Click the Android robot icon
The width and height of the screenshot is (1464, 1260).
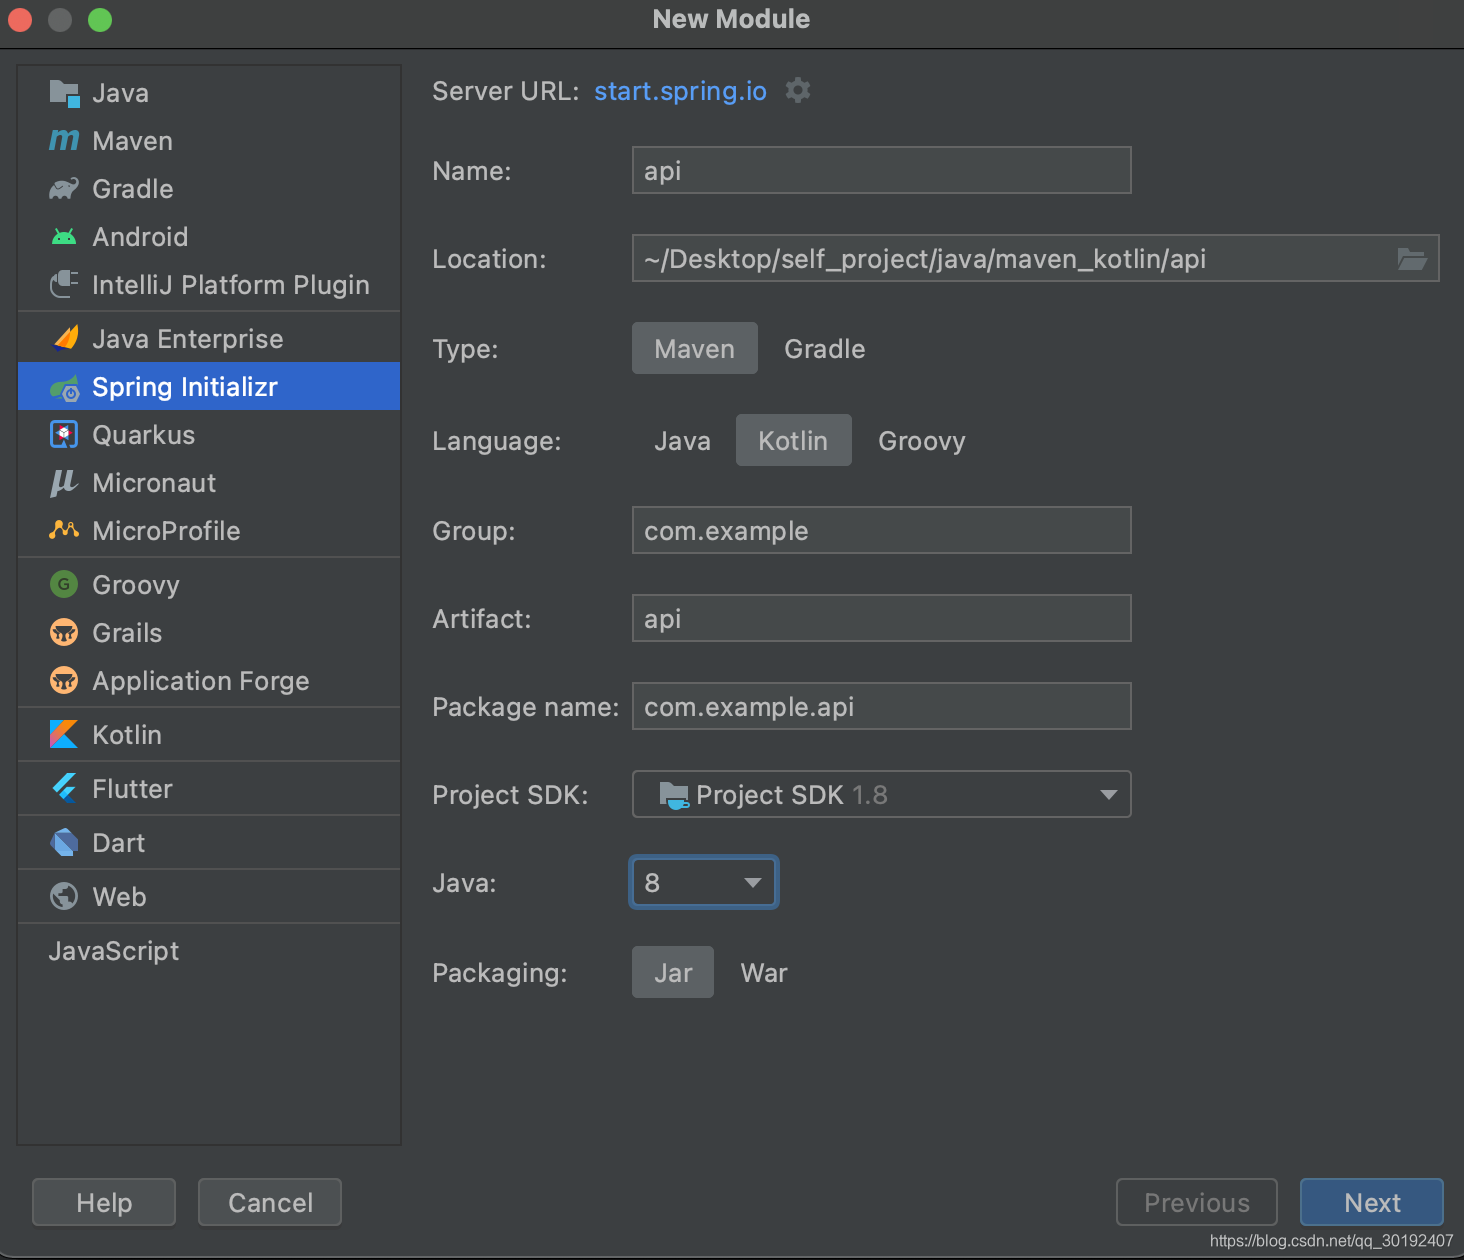pyautogui.click(x=64, y=237)
